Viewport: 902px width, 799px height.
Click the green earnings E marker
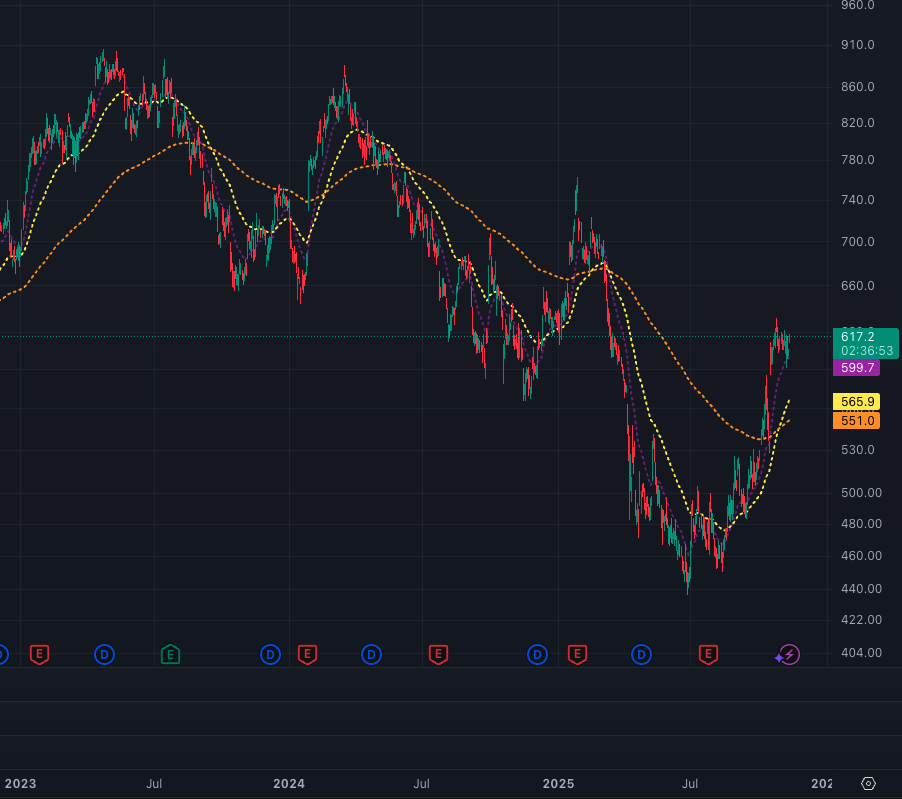click(171, 655)
